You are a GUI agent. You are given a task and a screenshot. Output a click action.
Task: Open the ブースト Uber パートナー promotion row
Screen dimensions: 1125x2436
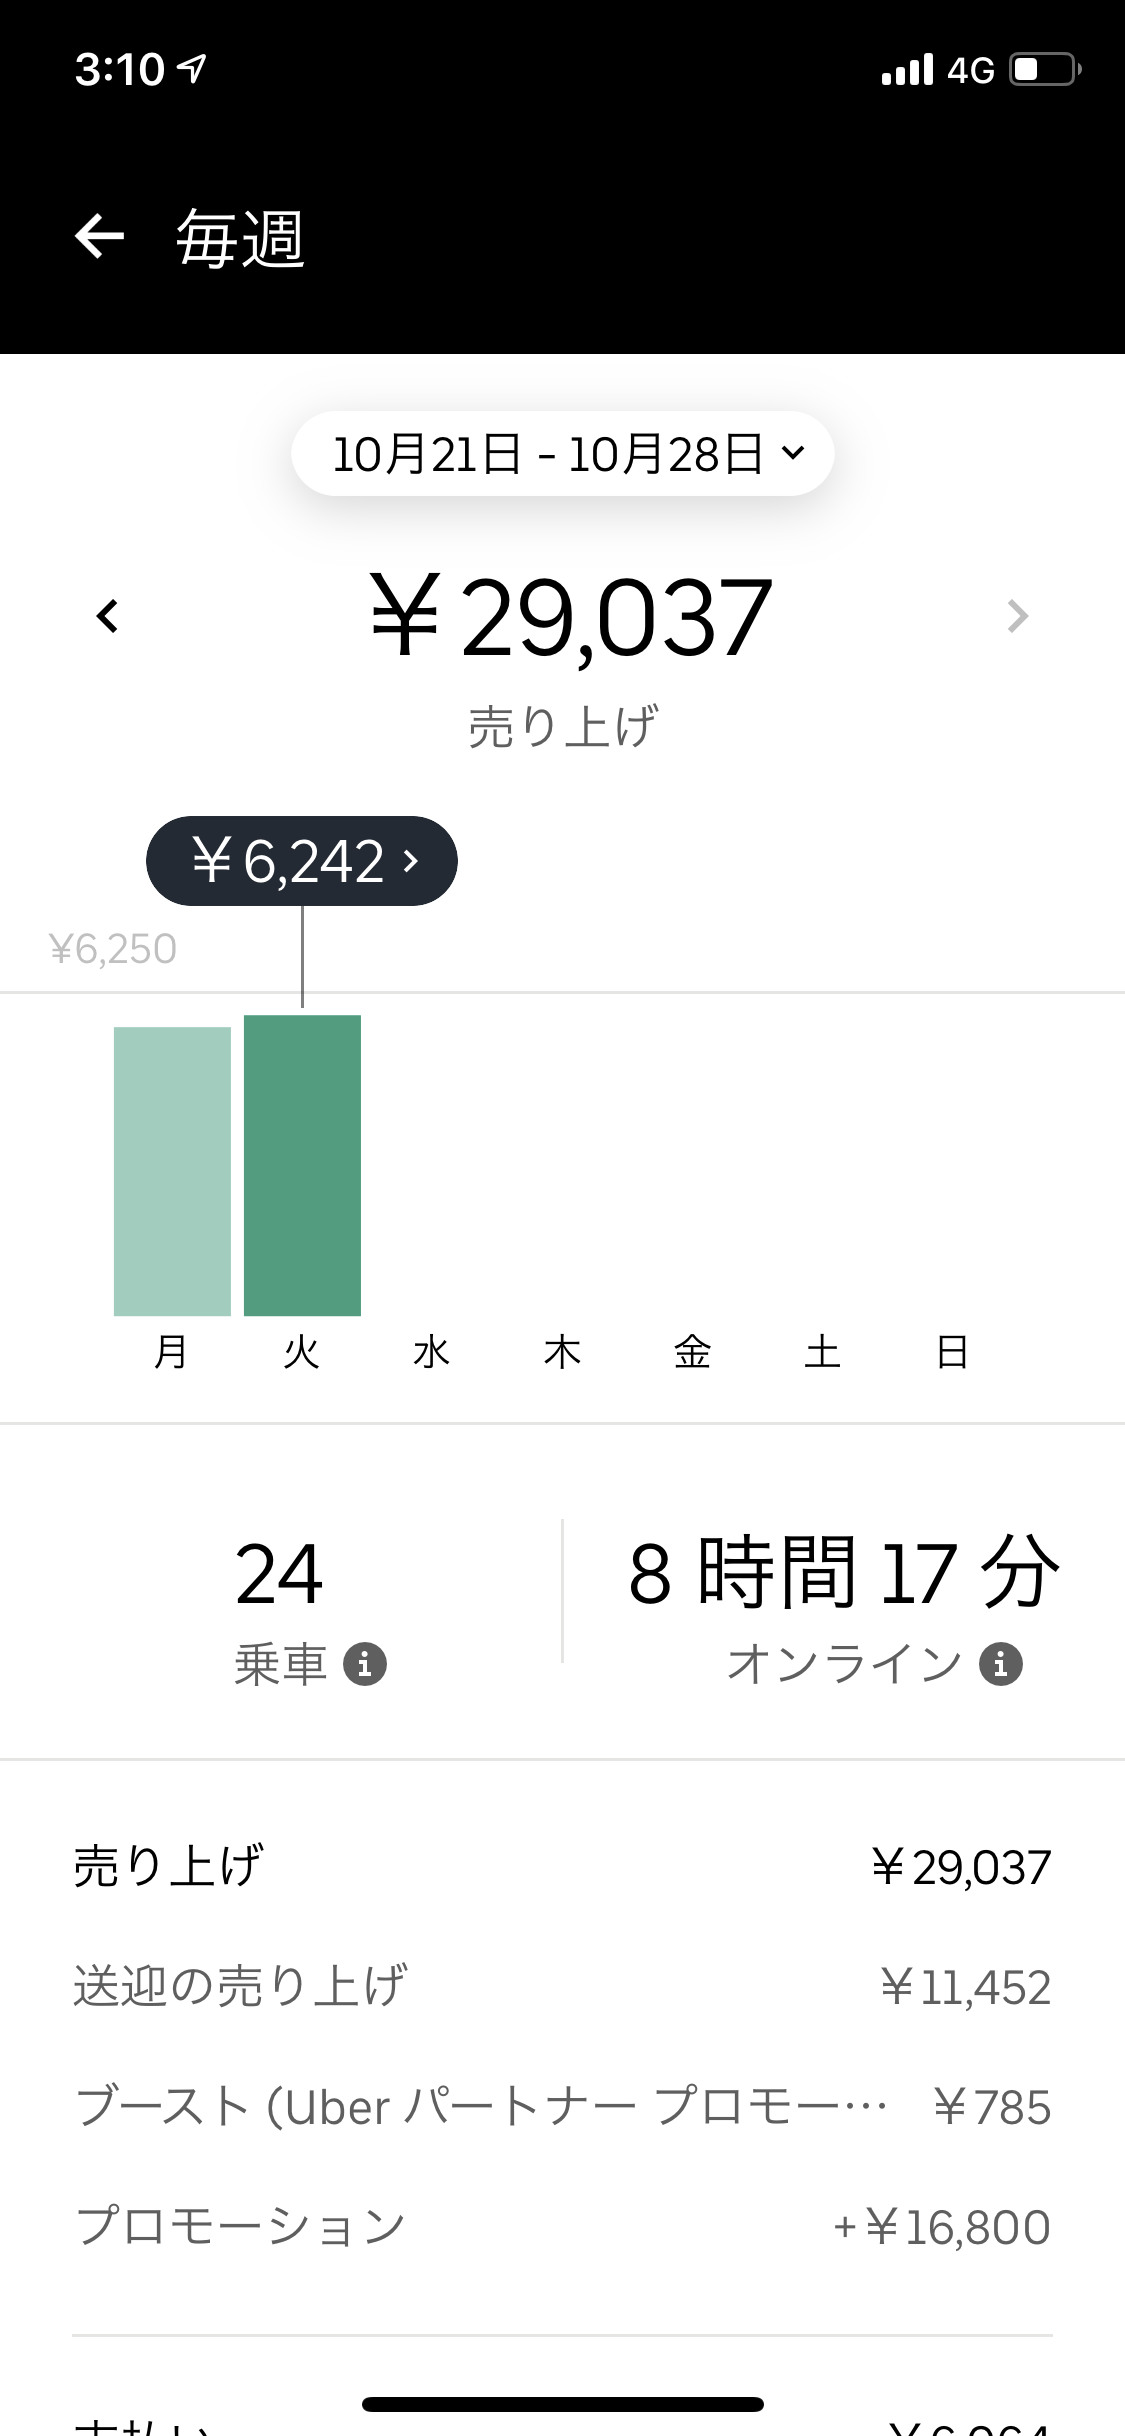[562, 2107]
